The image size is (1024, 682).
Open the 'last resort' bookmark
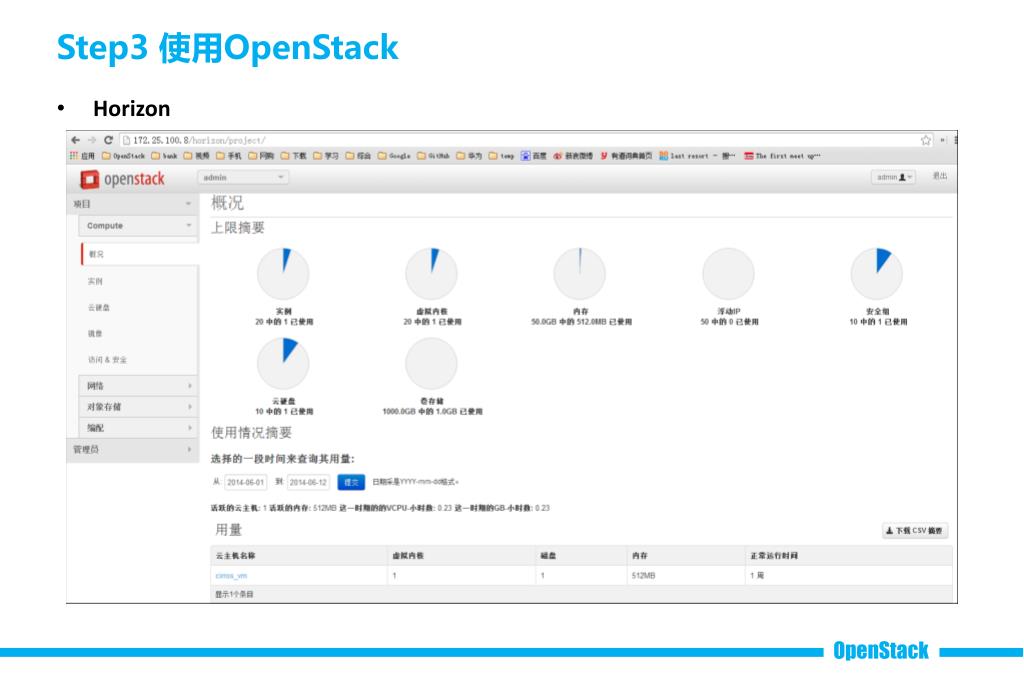tap(697, 155)
